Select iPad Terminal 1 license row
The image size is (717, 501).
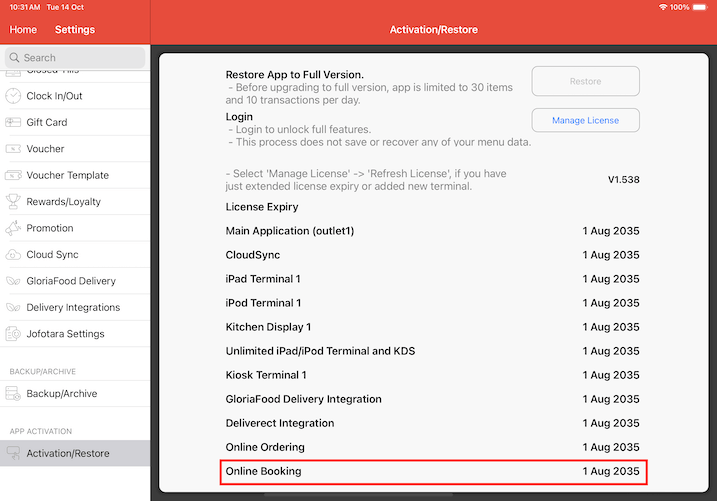432,279
